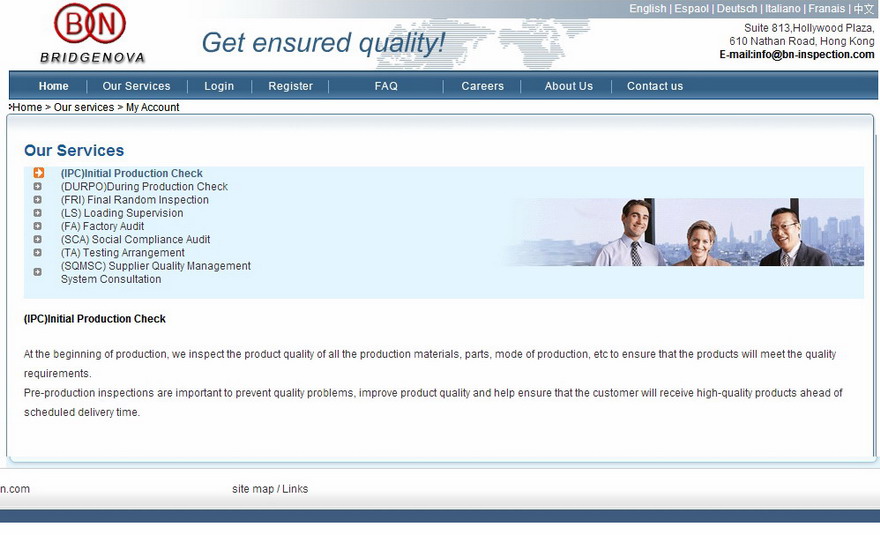Select (LS) Loading Supervision link
Image resolution: width=880 pixels, height=535 pixels.
tap(122, 213)
